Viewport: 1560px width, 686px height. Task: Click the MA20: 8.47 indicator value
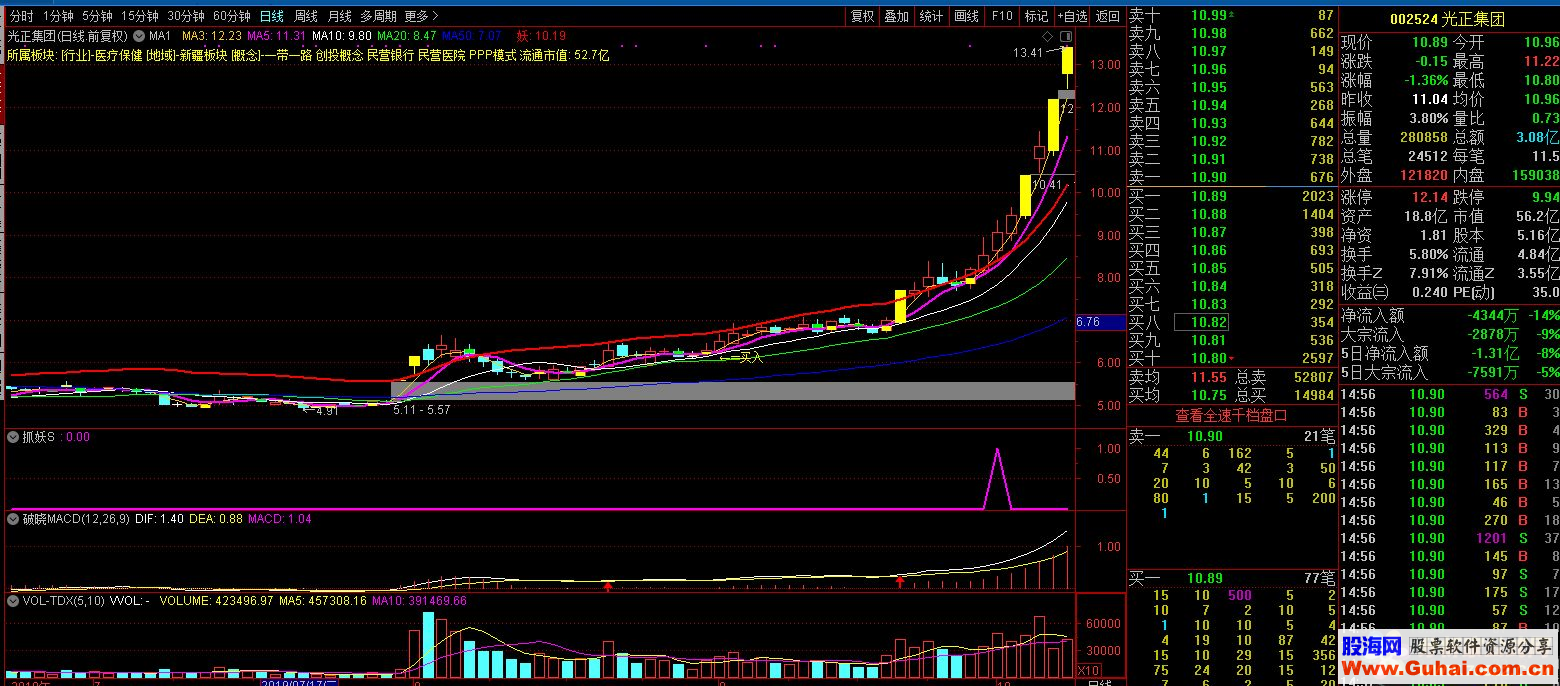click(406, 36)
